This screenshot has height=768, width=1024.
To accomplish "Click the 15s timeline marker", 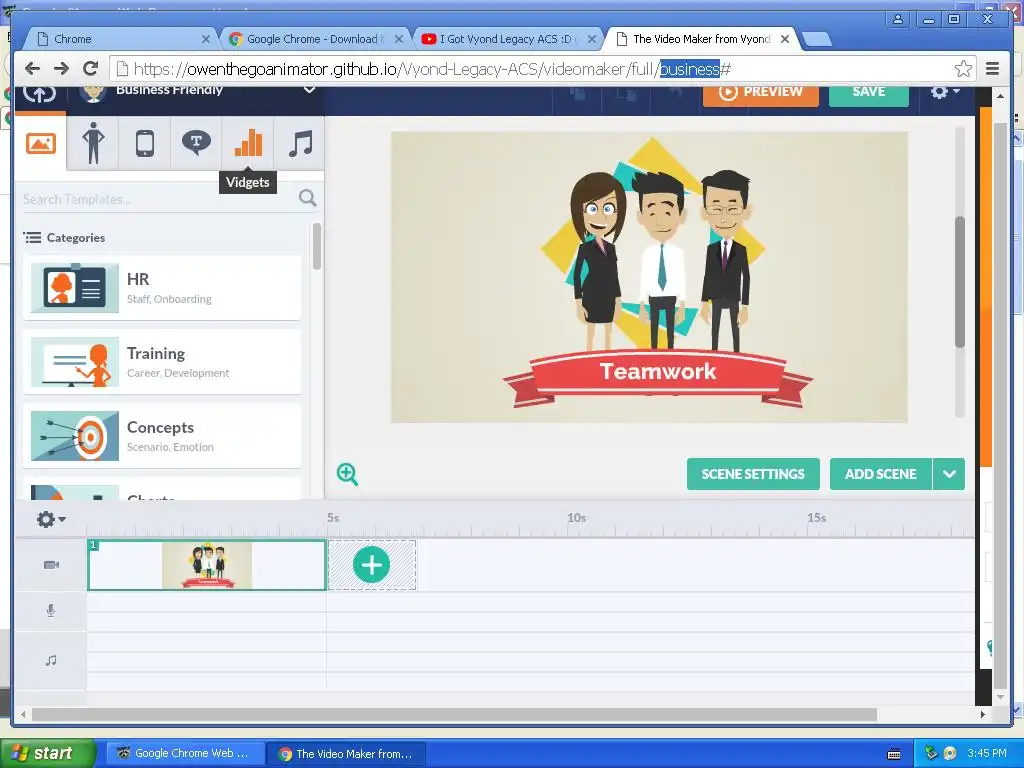I will click(816, 518).
